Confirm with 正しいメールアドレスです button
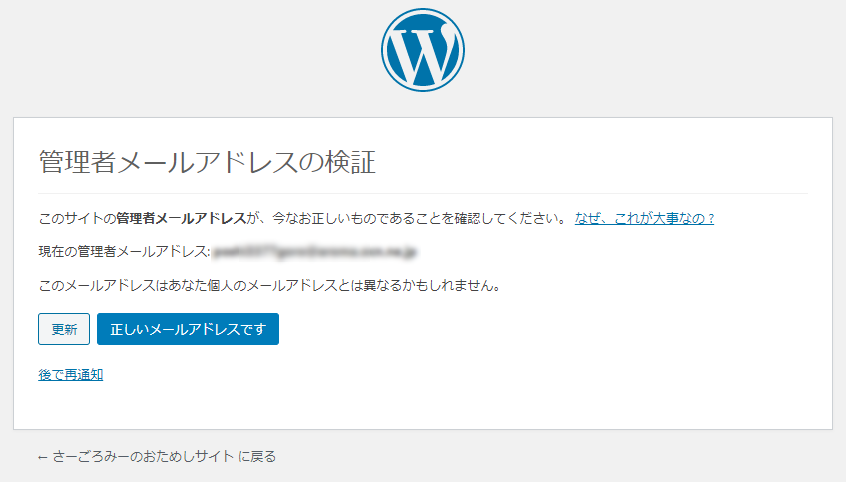 click(188, 329)
